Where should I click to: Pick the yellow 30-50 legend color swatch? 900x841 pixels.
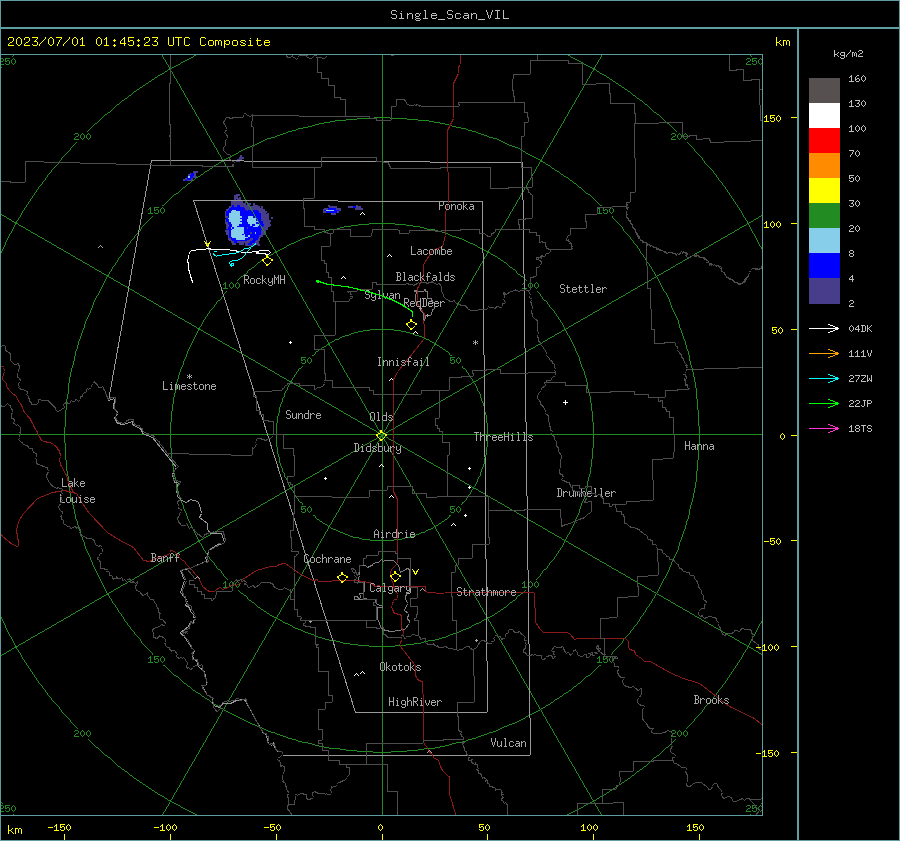[824, 191]
